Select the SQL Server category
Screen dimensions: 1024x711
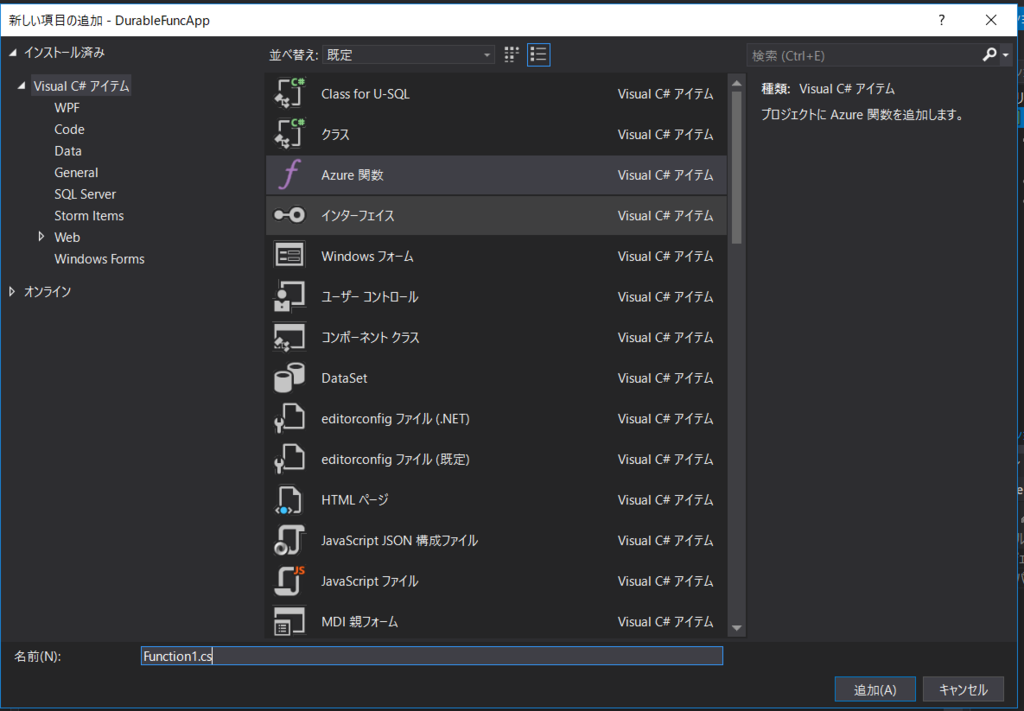[x=85, y=194]
